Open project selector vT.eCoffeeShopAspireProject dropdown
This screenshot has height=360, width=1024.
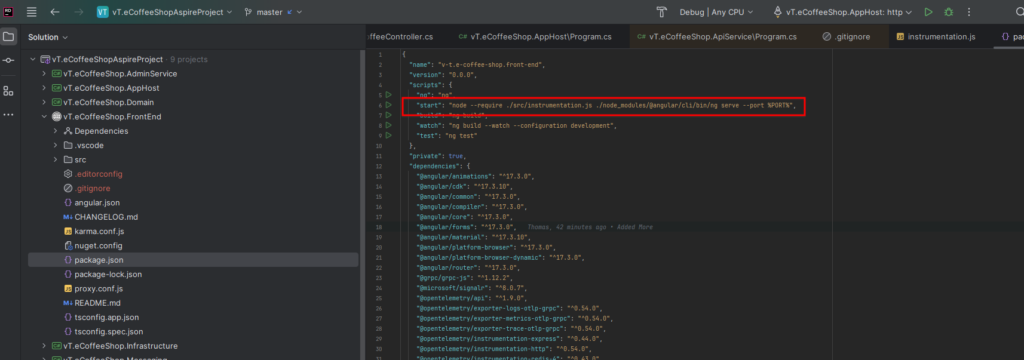click(165, 12)
